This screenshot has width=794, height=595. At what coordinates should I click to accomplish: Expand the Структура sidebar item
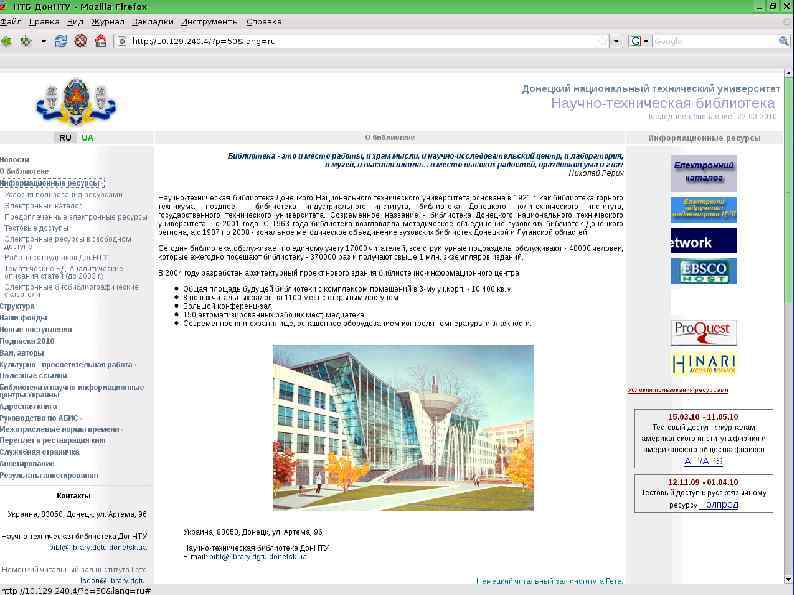pos(17,306)
